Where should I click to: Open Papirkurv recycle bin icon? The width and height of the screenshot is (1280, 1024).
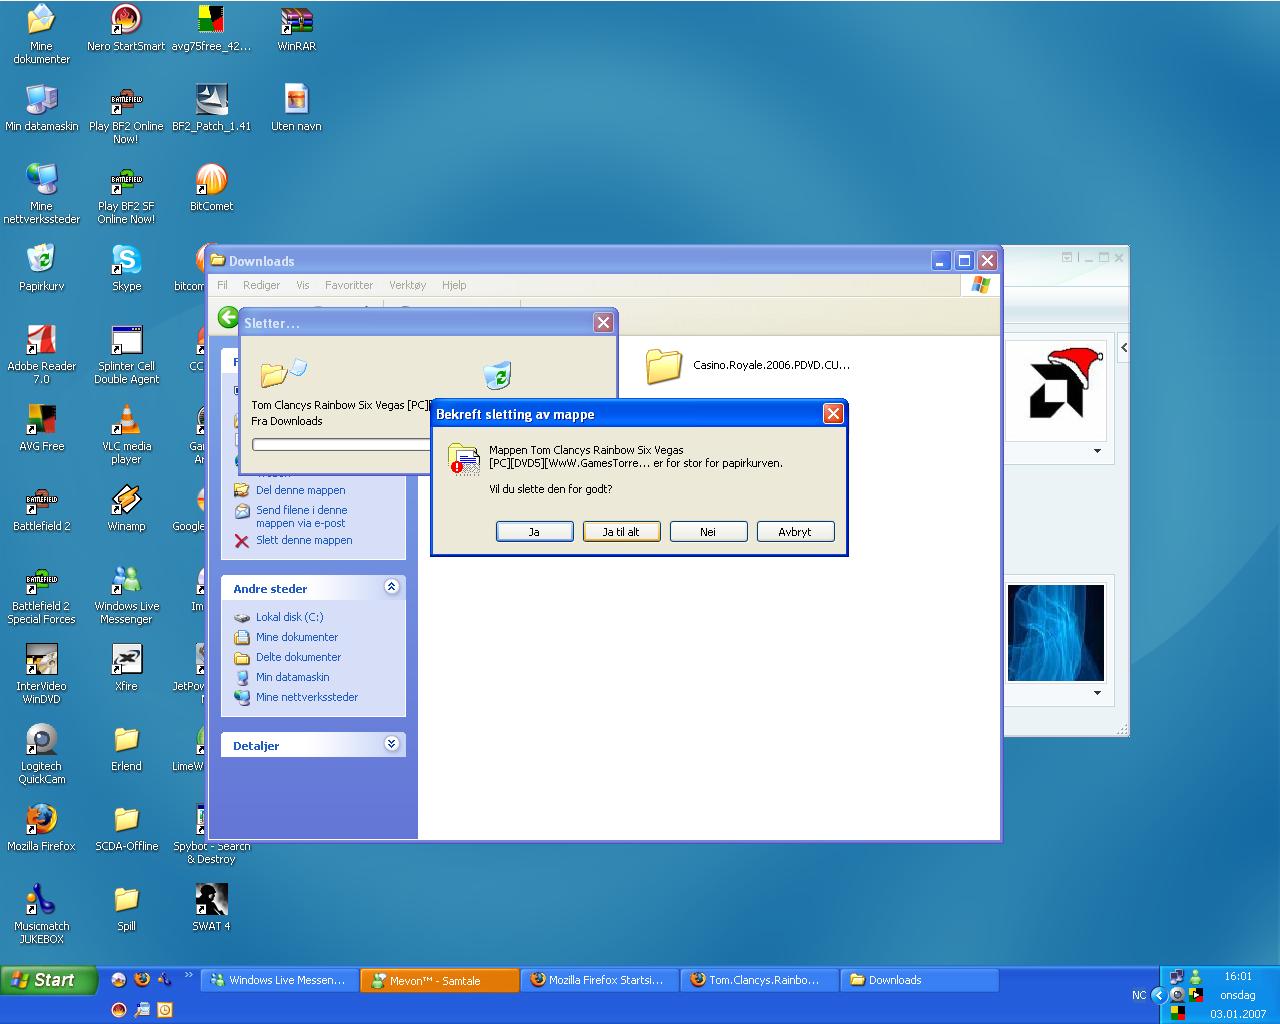click(41, 268)
